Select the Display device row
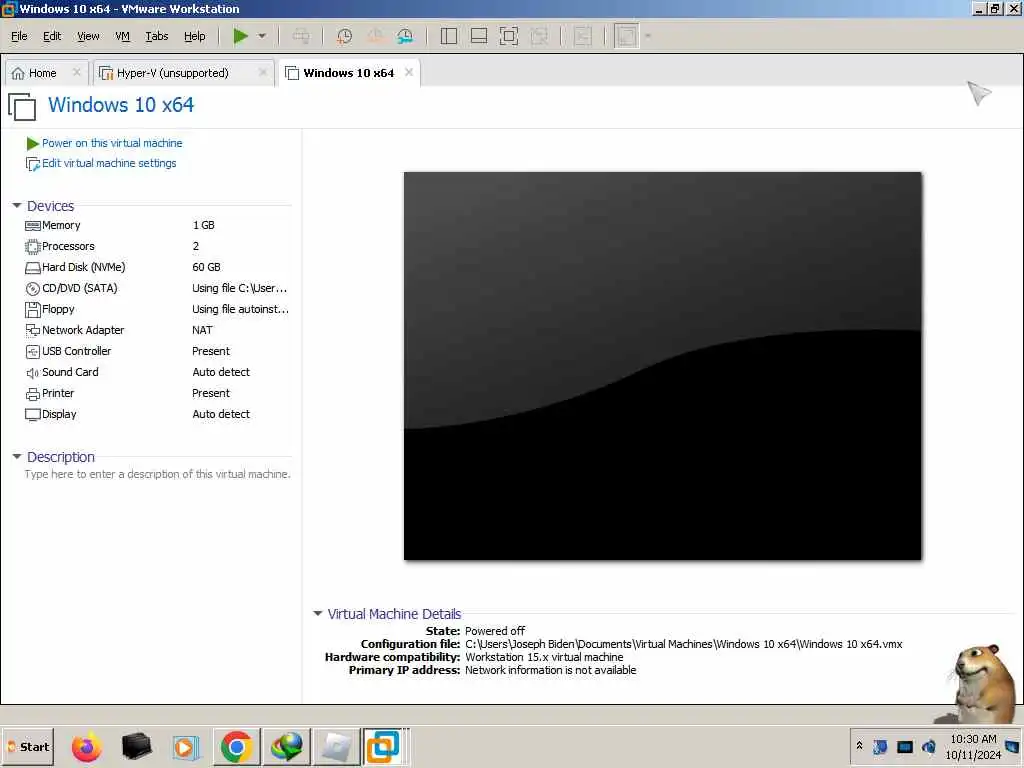The image size is (1024, 768). [x=157, y=414]
